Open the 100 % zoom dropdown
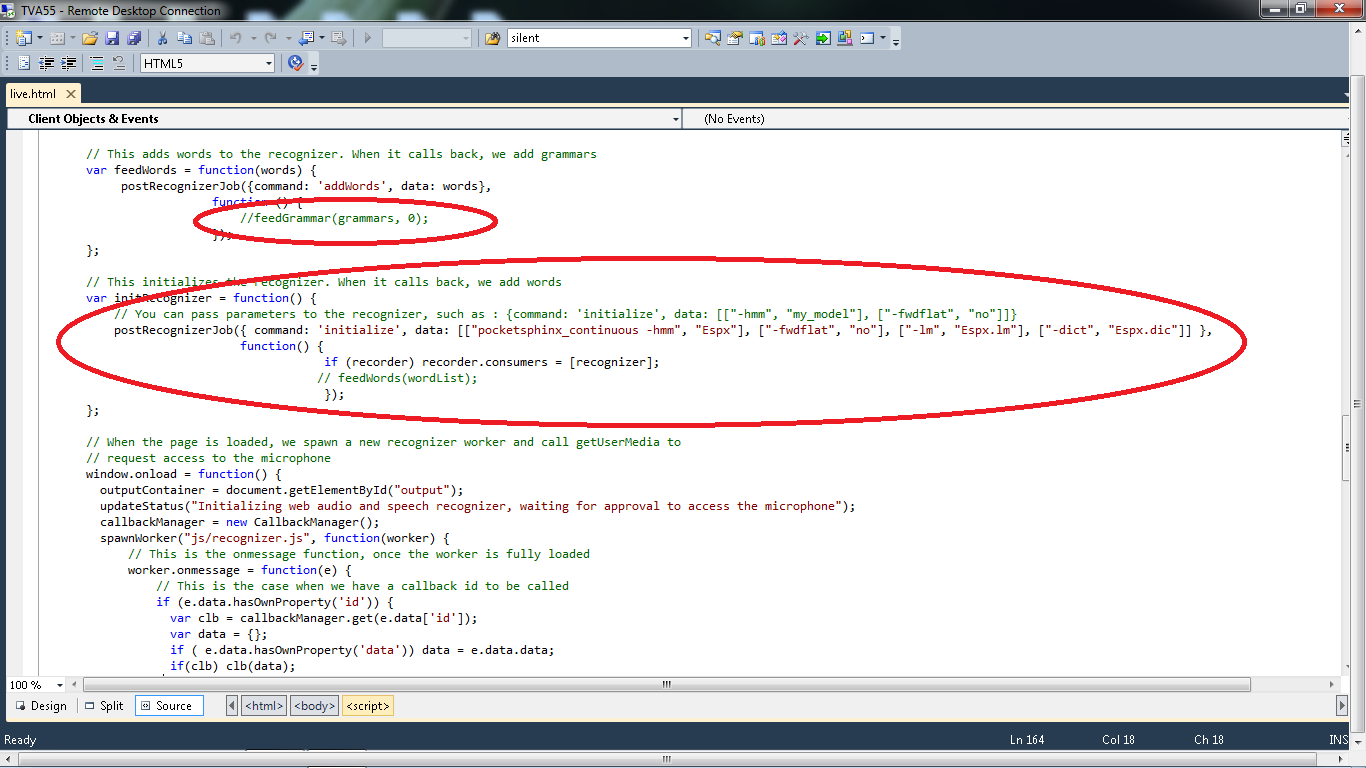The image size is (1366, 768). click(x=60, y=685)
